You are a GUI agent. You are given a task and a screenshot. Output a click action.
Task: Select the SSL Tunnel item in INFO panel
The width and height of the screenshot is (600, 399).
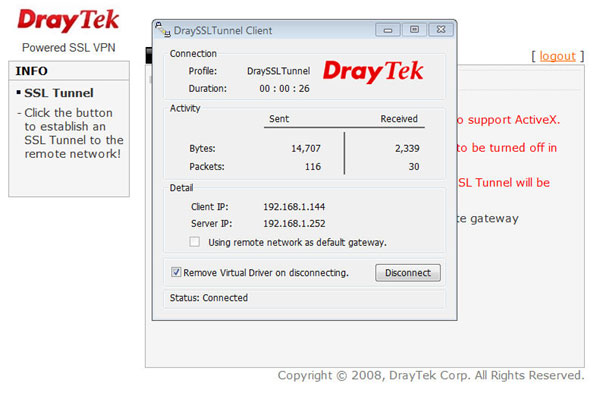pyautogui.click(x=59, y=93)
